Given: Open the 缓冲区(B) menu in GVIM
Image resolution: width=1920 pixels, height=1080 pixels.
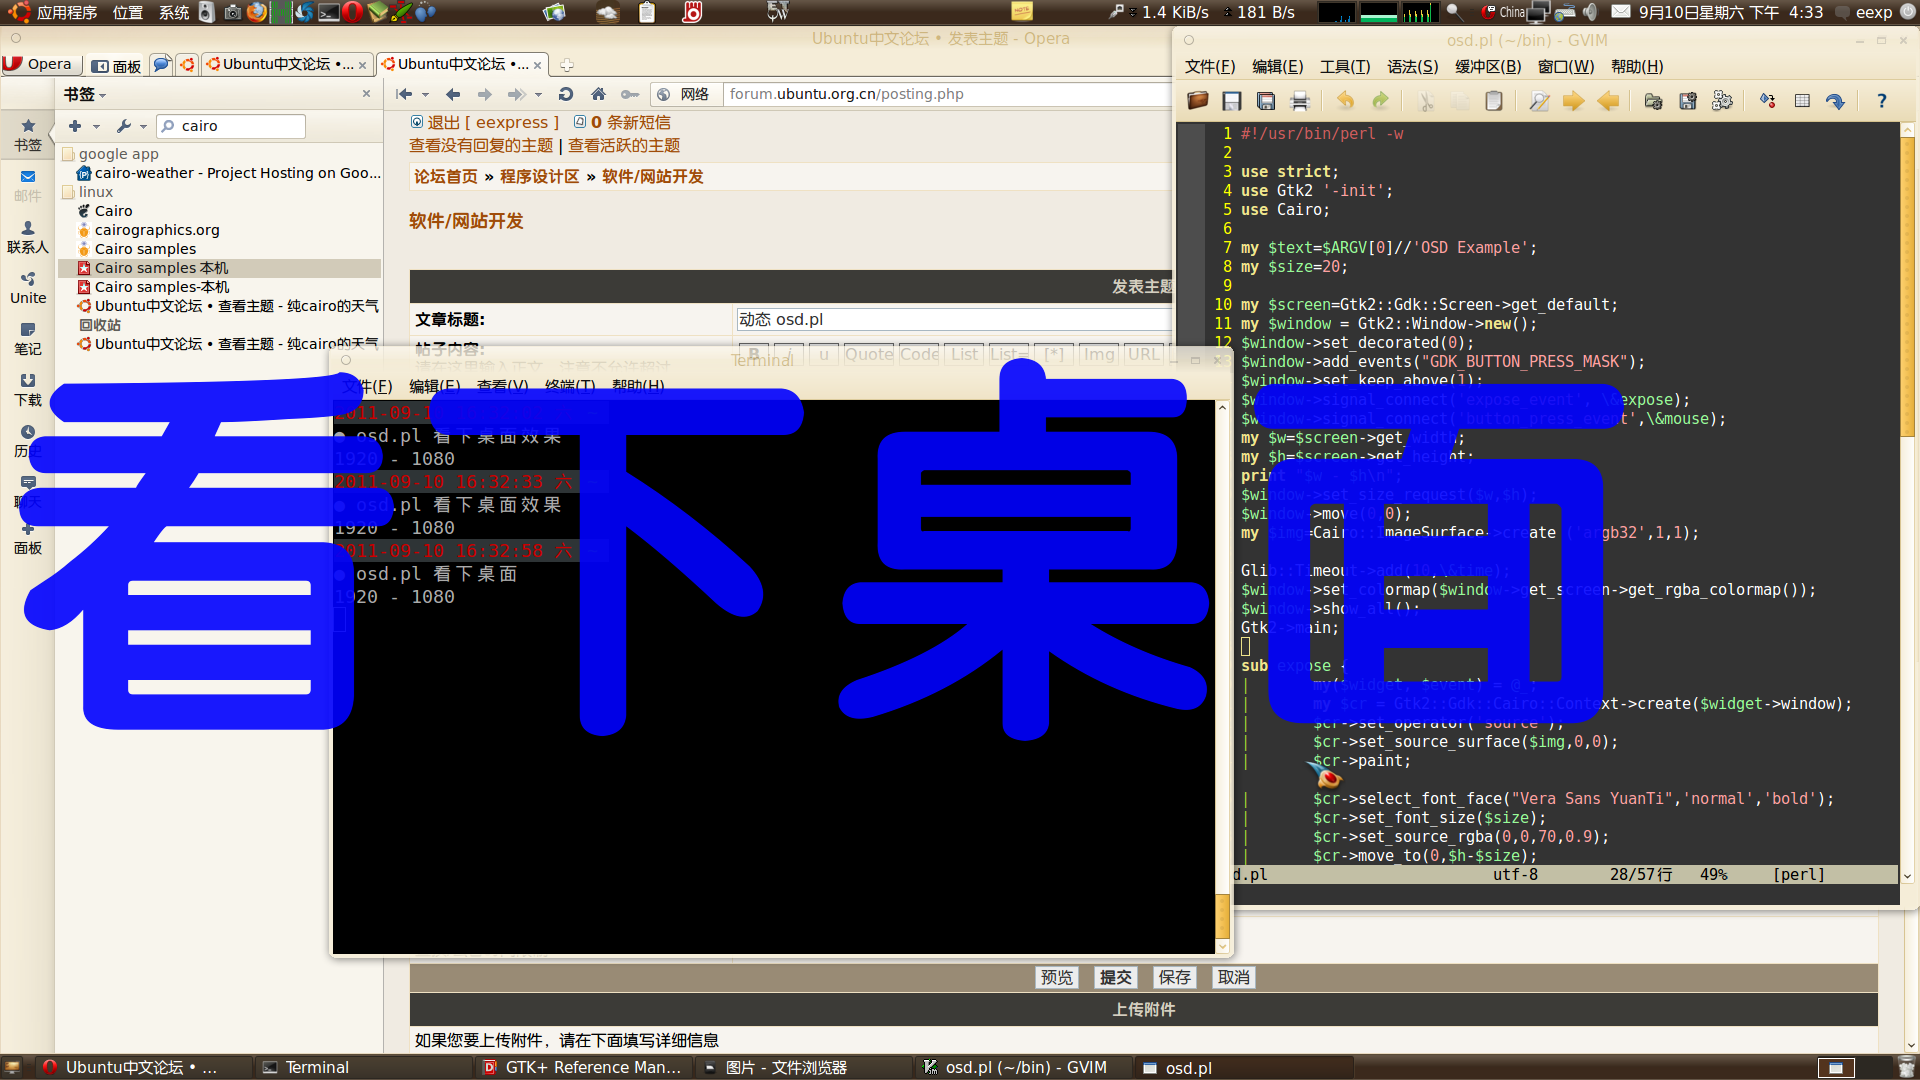Looking at the screenshot, I should point(1488,67).
